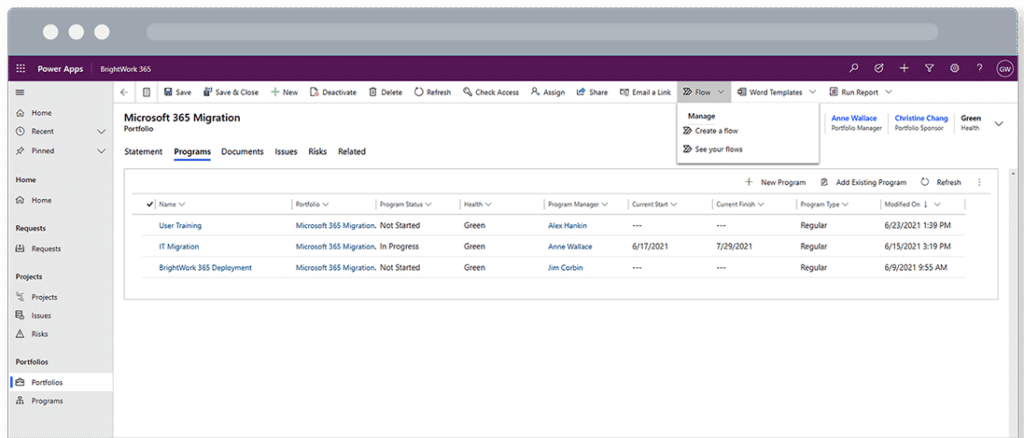Click the back arrow in command bar
Viewport: 1024px width, 438px height.
pos(123,92)
